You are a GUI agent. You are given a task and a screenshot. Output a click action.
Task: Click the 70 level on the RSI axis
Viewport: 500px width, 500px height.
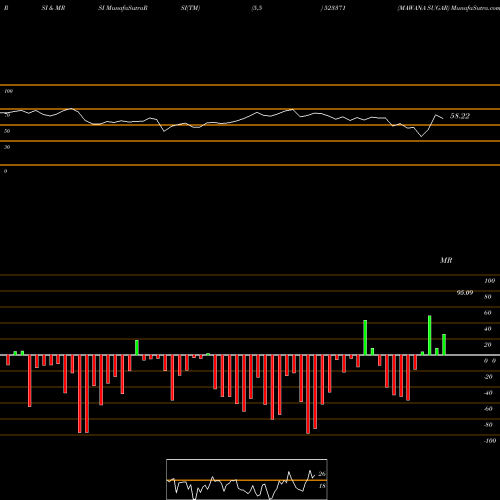7,115
